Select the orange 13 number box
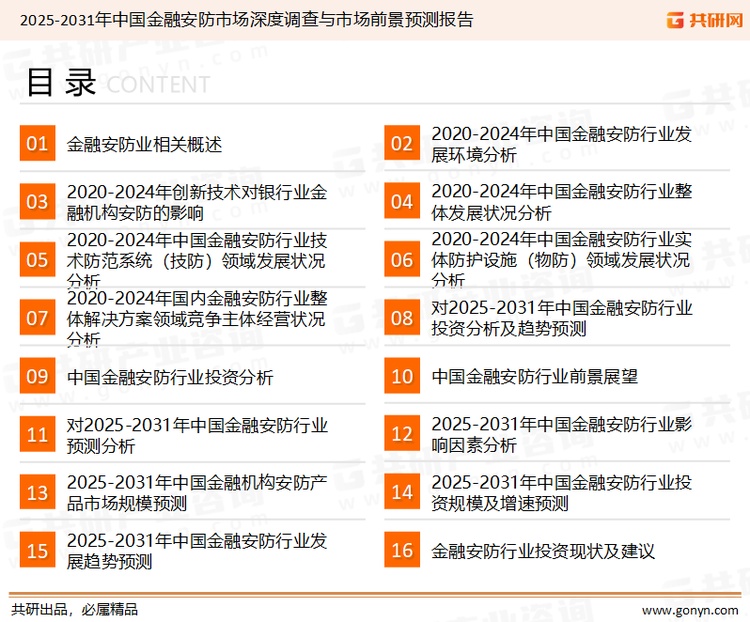Viewport: 750px width, 622px height. tap(37, 492)
